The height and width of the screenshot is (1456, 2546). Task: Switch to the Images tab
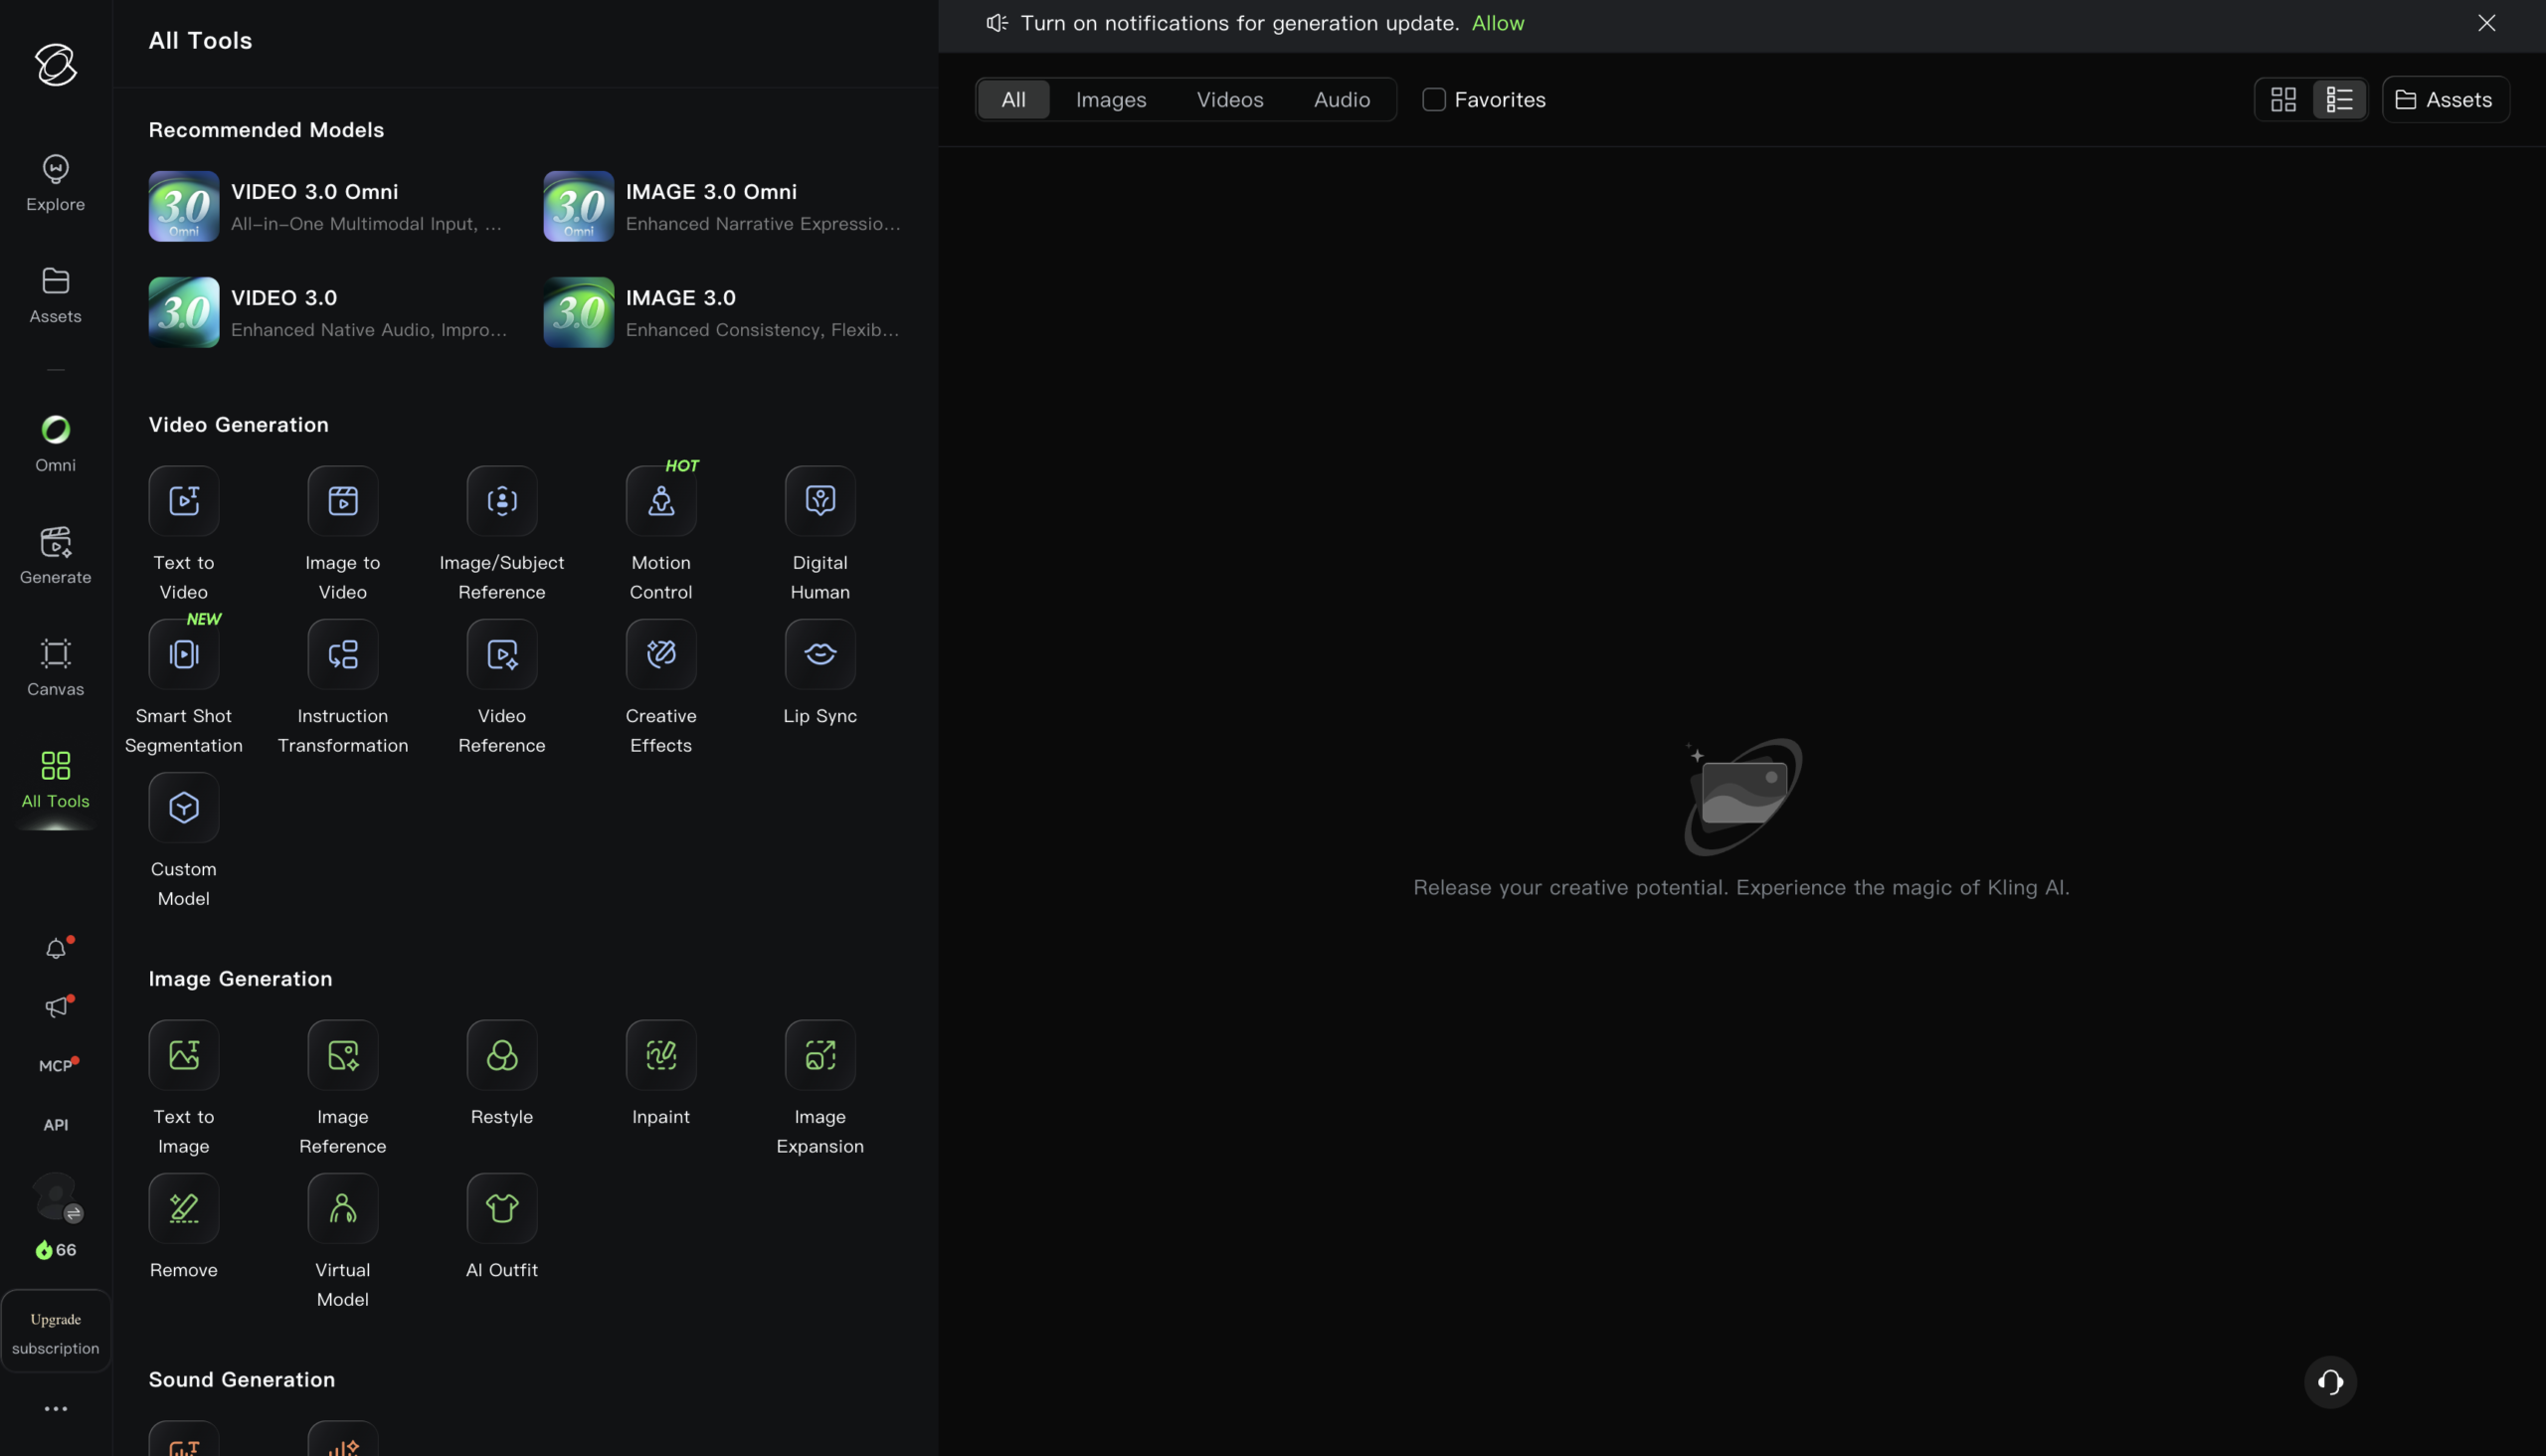pos(1111,99)
